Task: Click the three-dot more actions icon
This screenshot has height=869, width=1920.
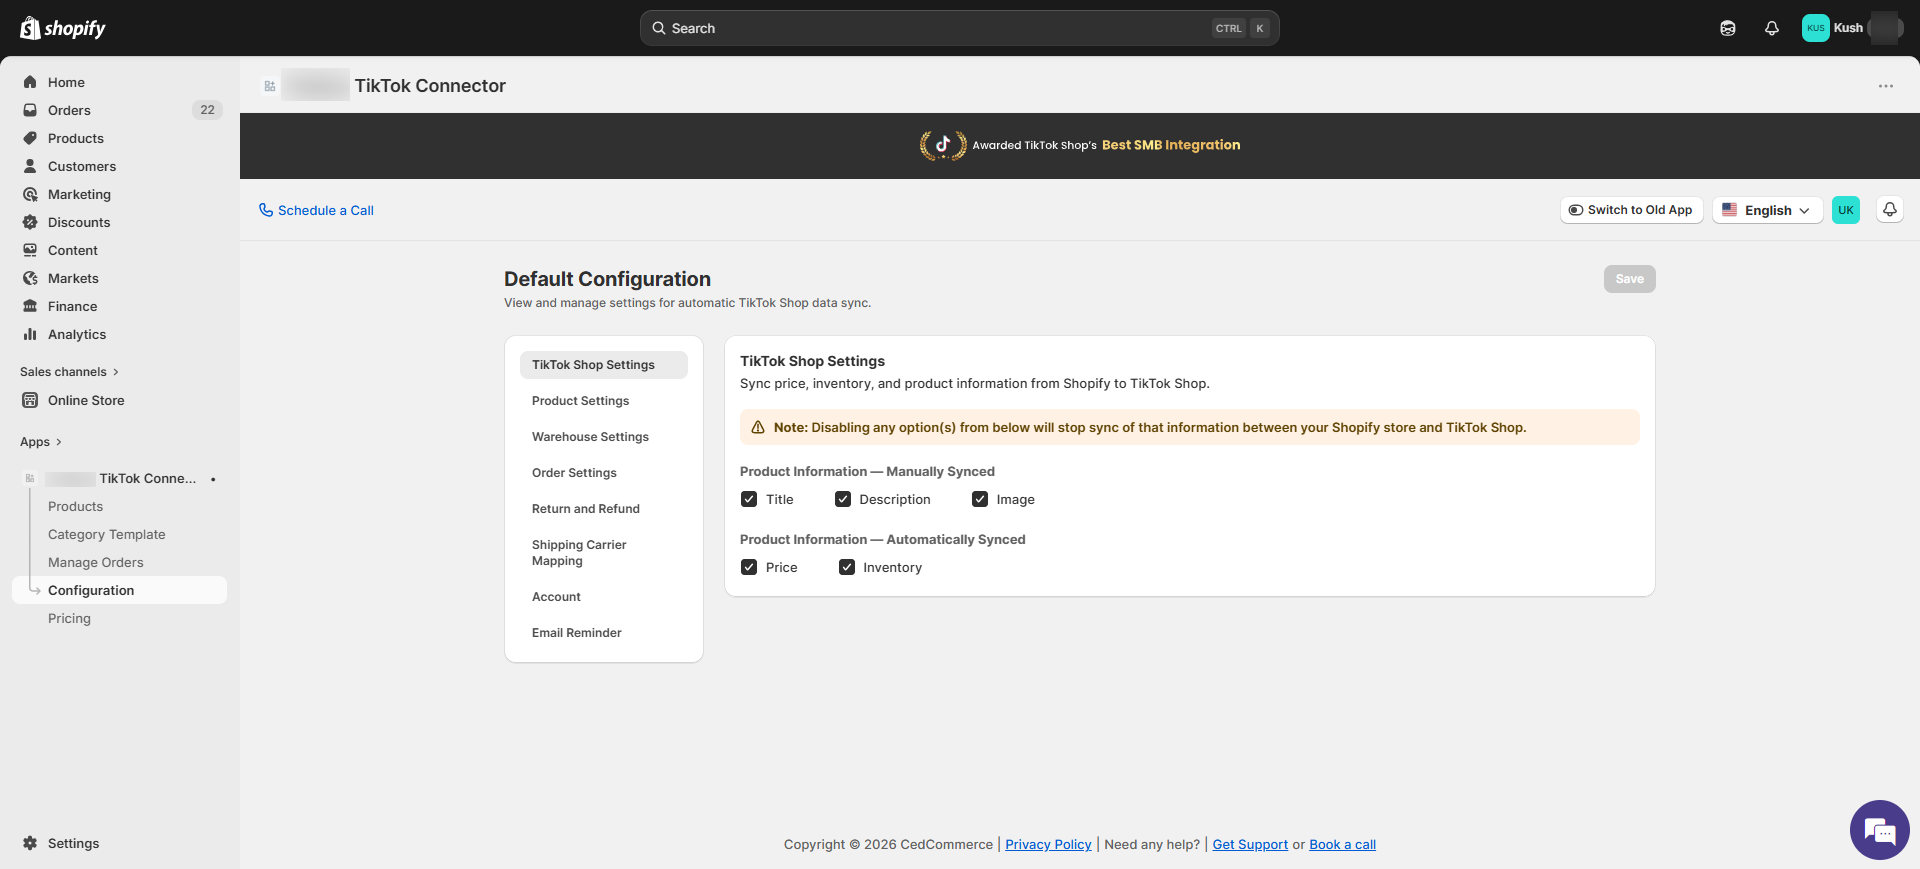Action: [x=1885, y=86]
